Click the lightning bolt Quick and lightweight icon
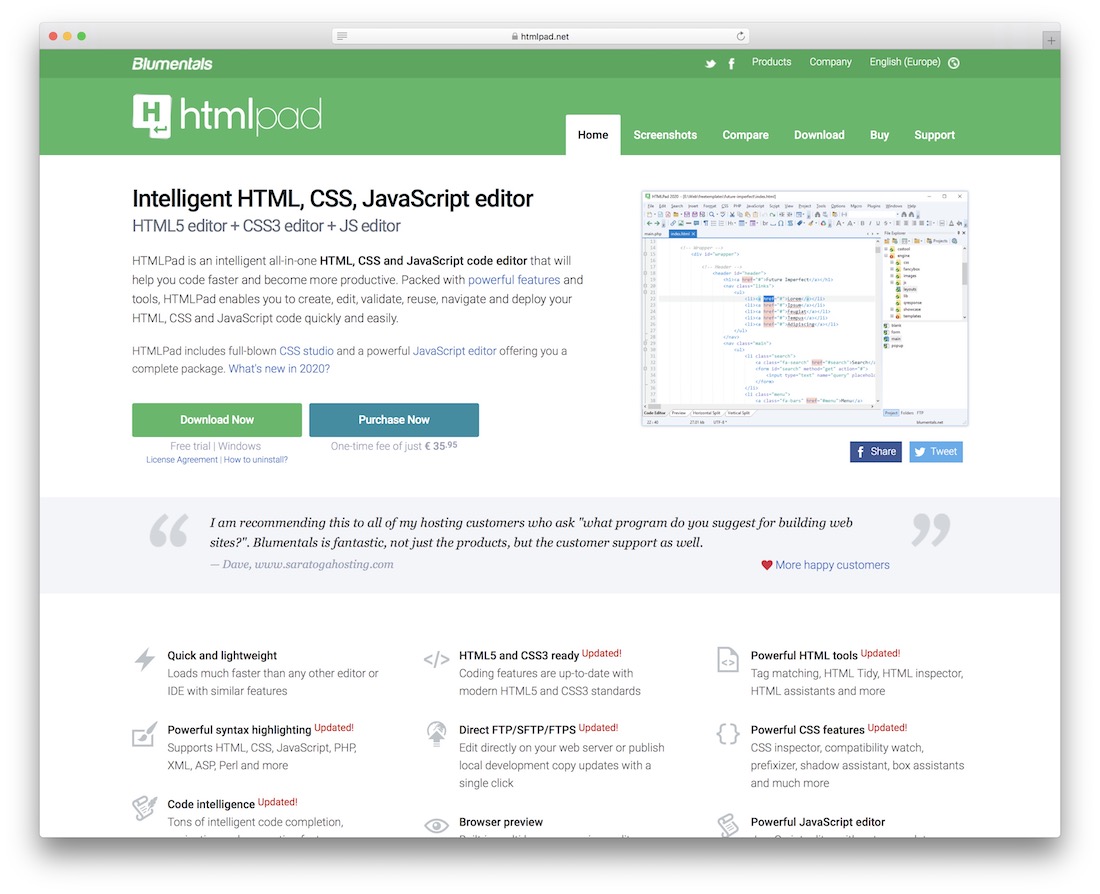Screen dimensions: 1100x894 coord(145,660)
